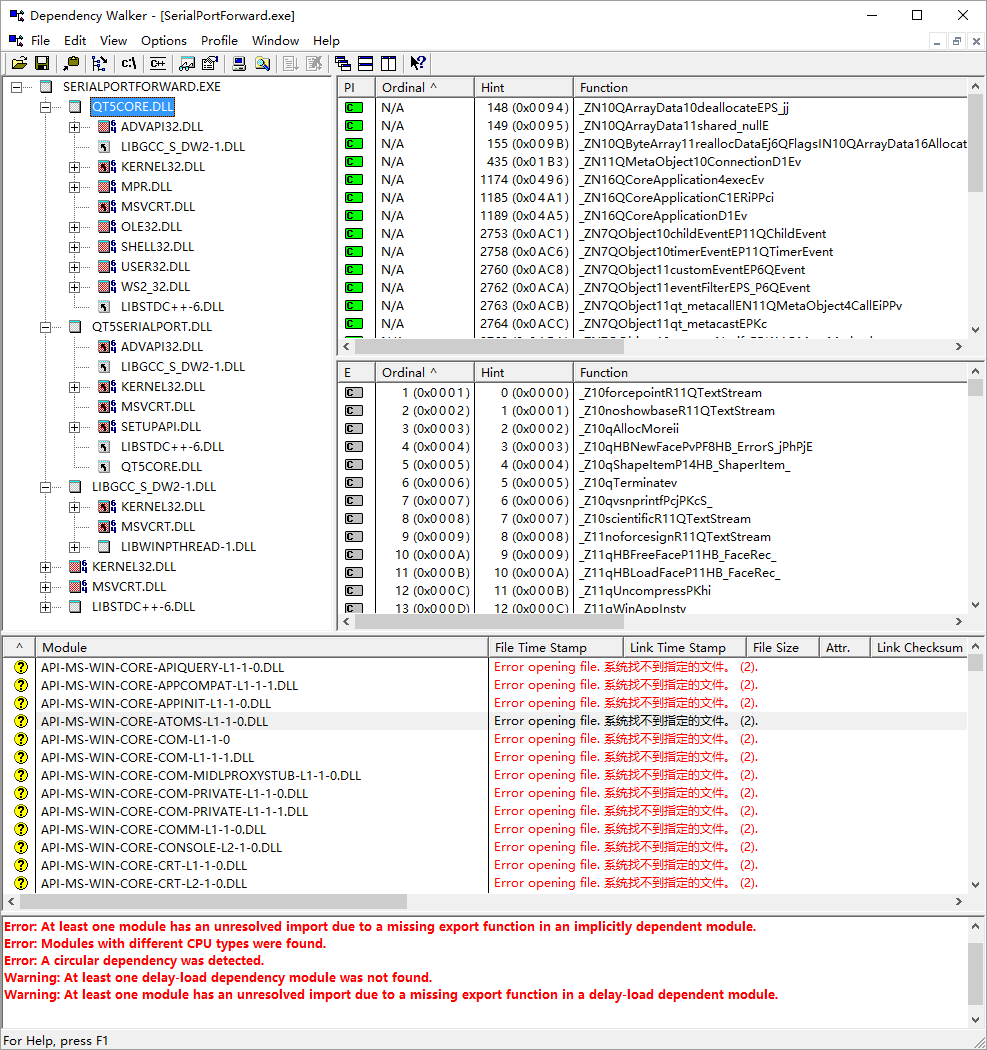Collapse the SERIALPORTFORWARD.EXE root node
This screenshot has height=1050, width=987.
pos(17,87)
